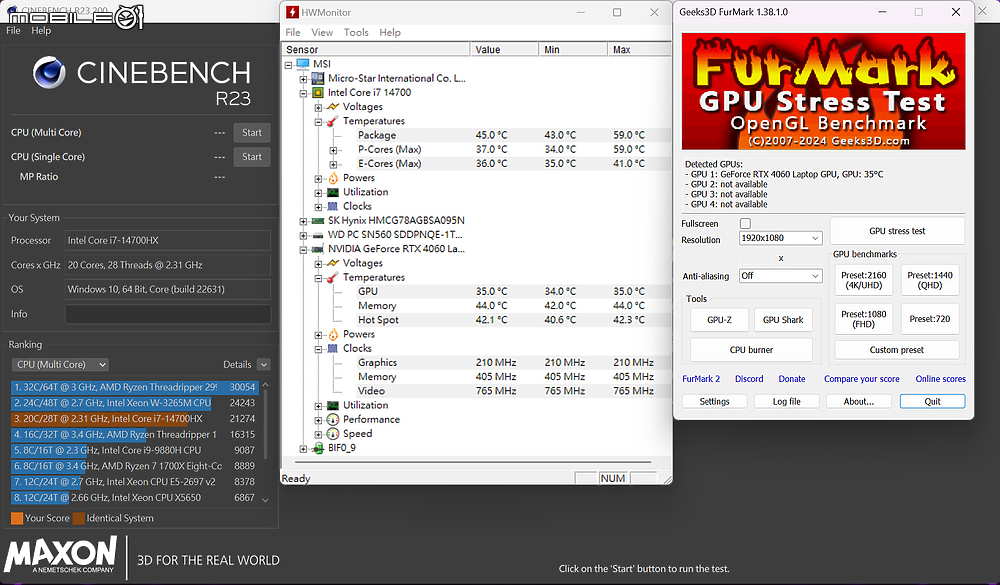Open the HWMonitor File menu
1000x585 pixels.
click(x=293, y=33)
